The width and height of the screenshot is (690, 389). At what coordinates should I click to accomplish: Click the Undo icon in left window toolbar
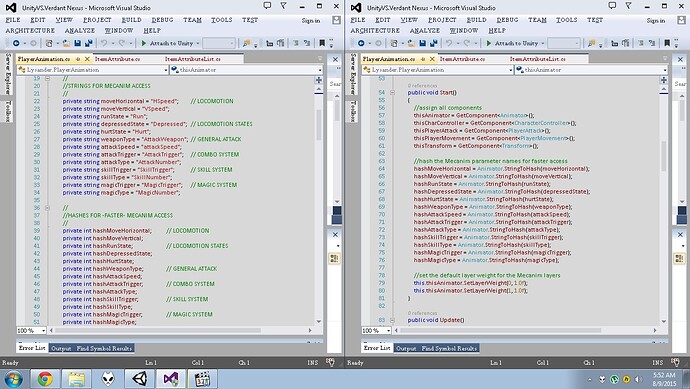click(104, 43)
